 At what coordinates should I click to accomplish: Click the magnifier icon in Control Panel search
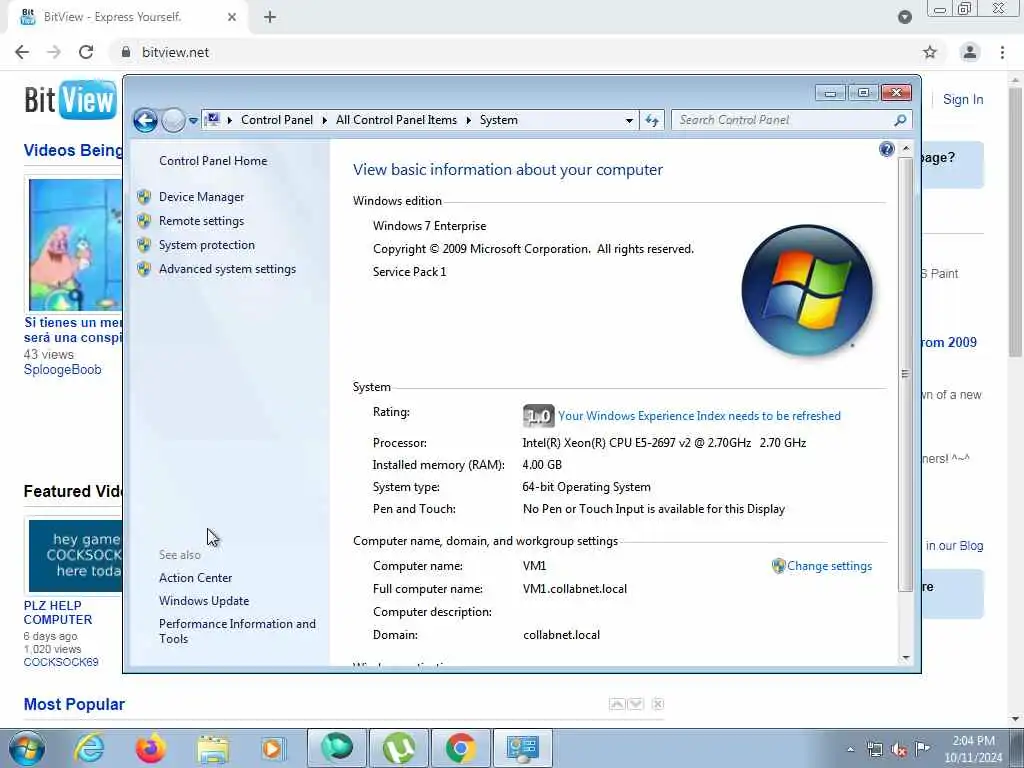point(901,120)
